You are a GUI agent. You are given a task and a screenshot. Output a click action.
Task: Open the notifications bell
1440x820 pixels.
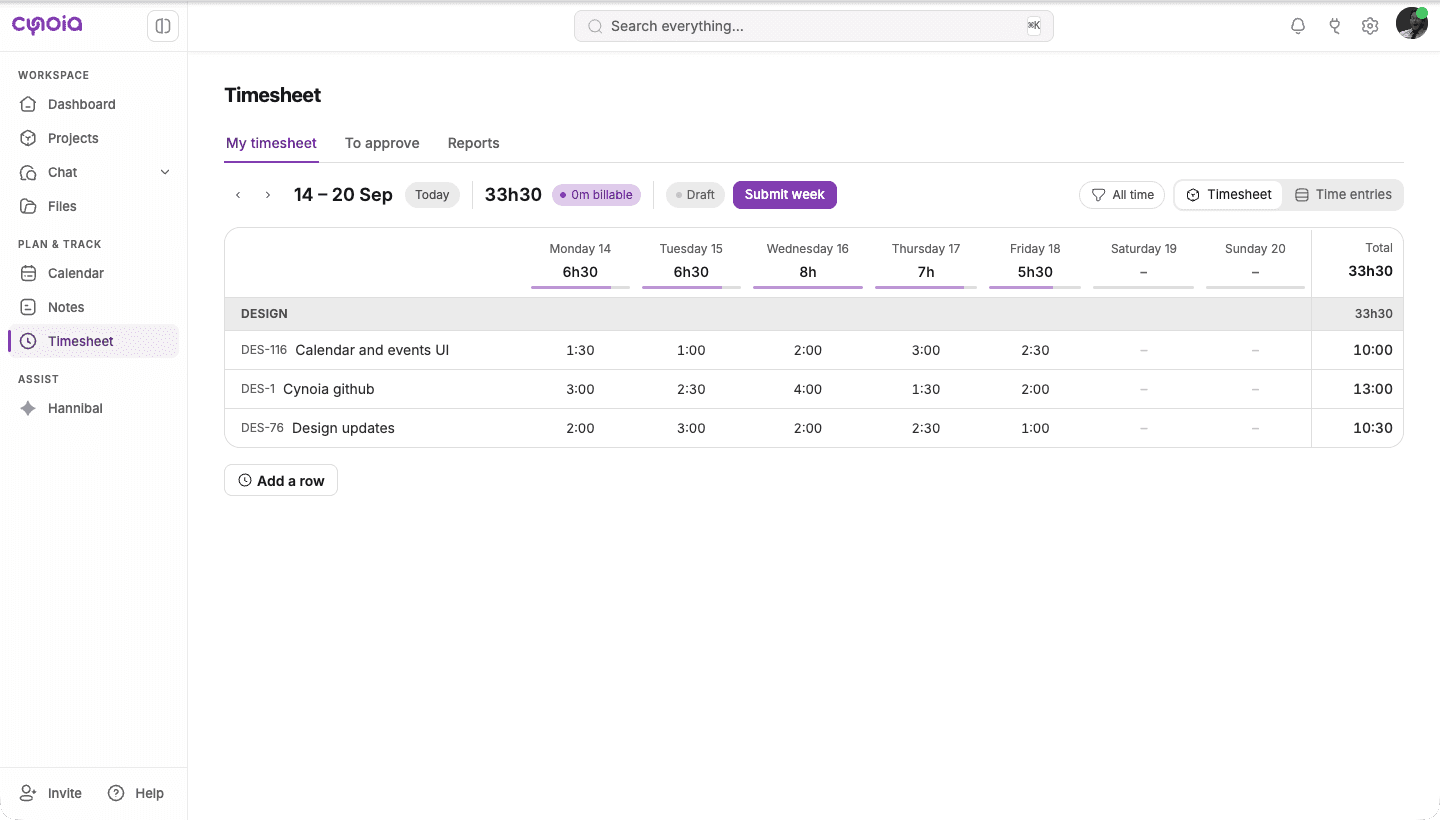pyautogui.click(x=1298, y=26)
